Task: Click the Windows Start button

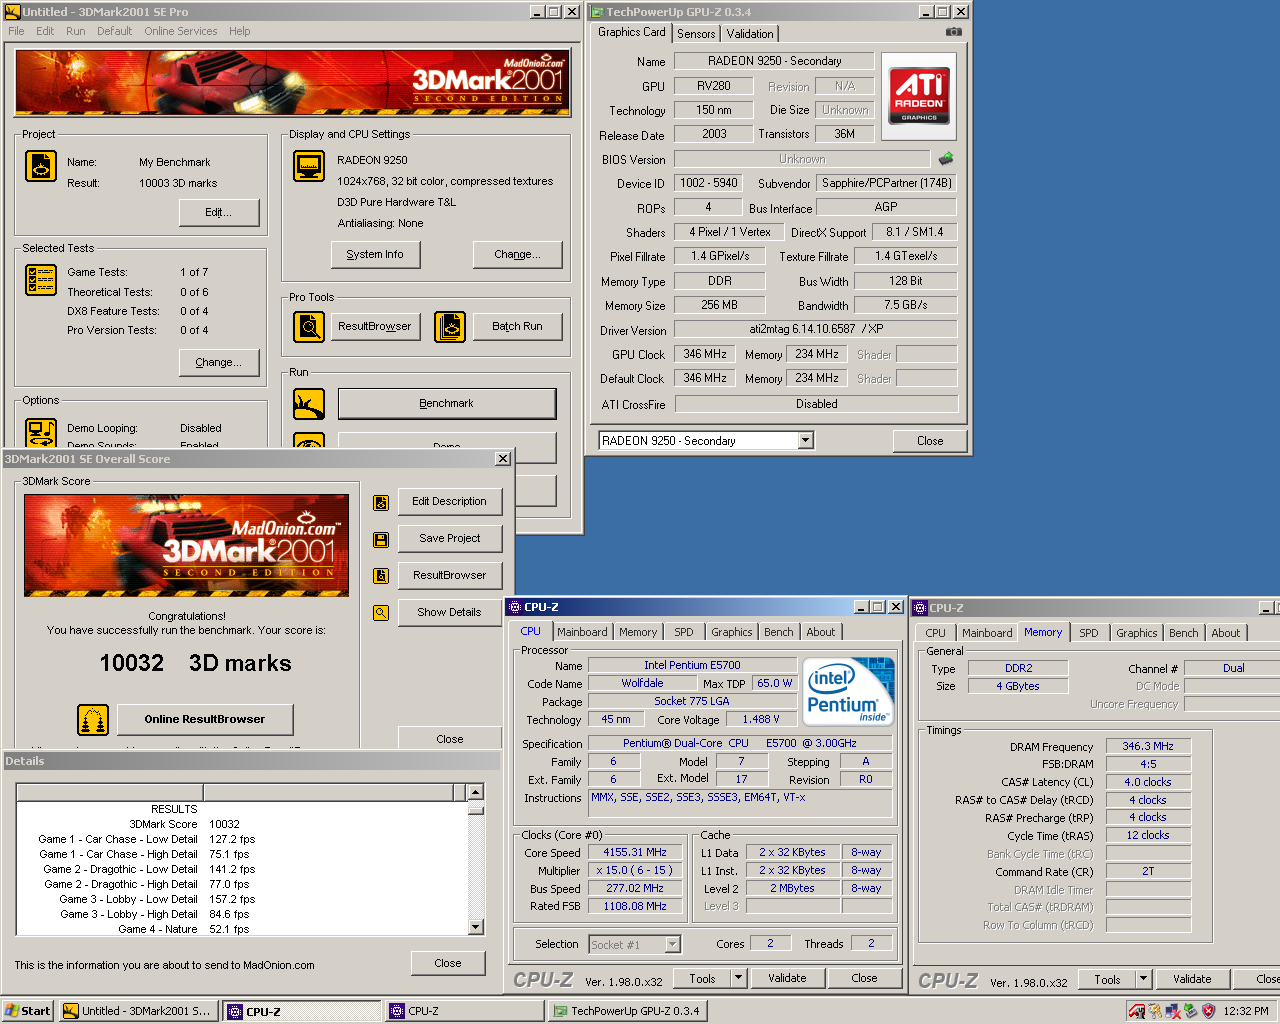Action: (27, 1011)
